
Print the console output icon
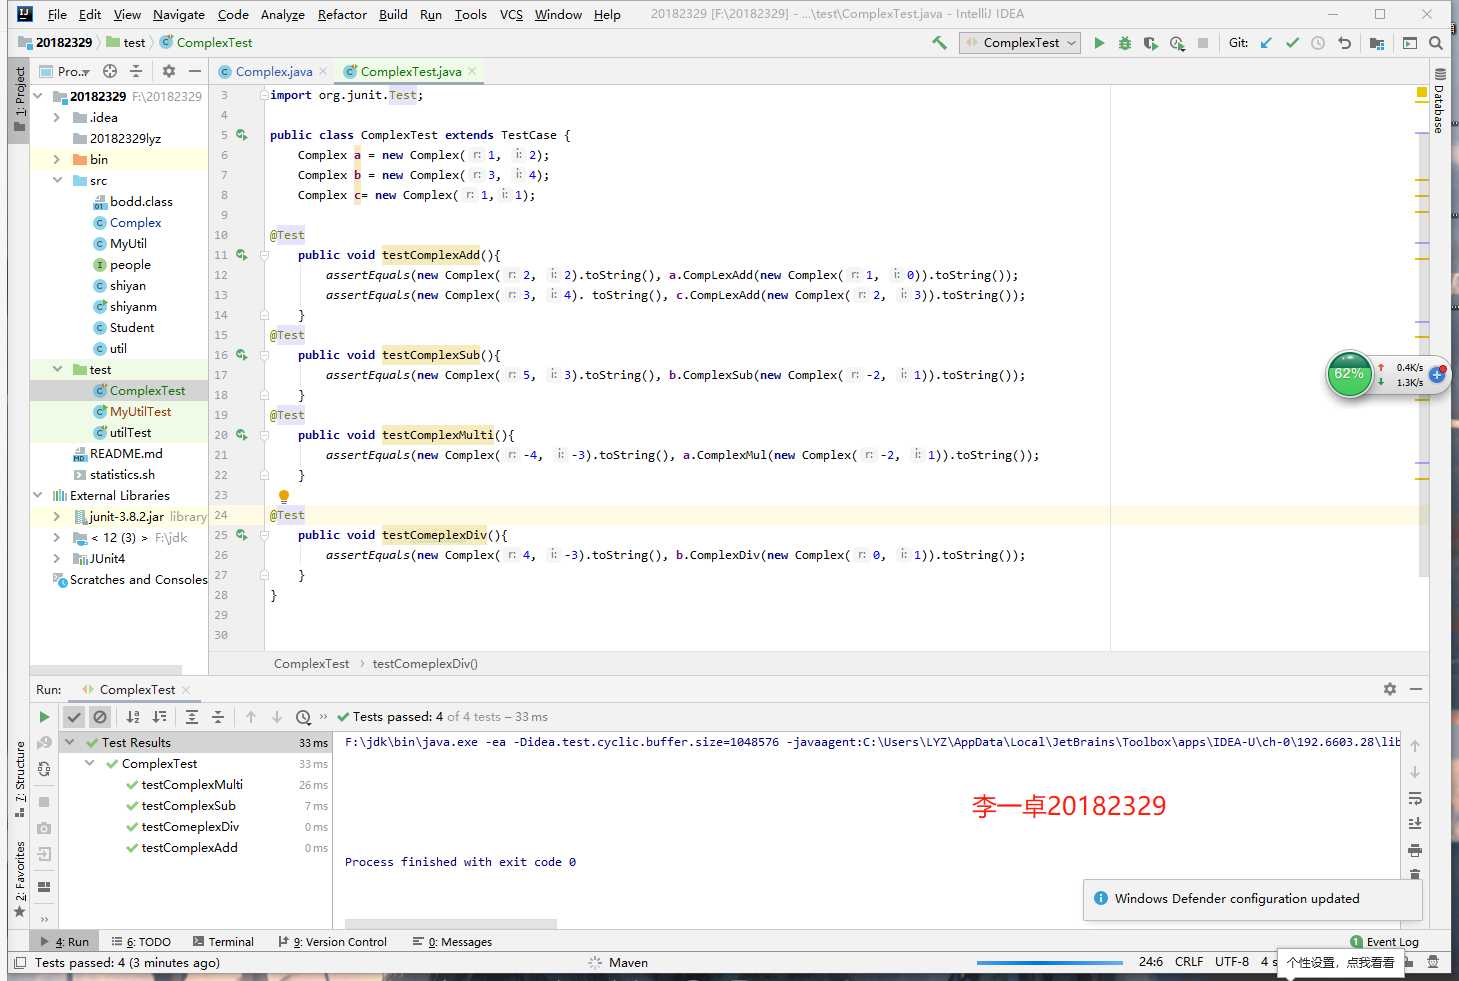[1415, 850]
